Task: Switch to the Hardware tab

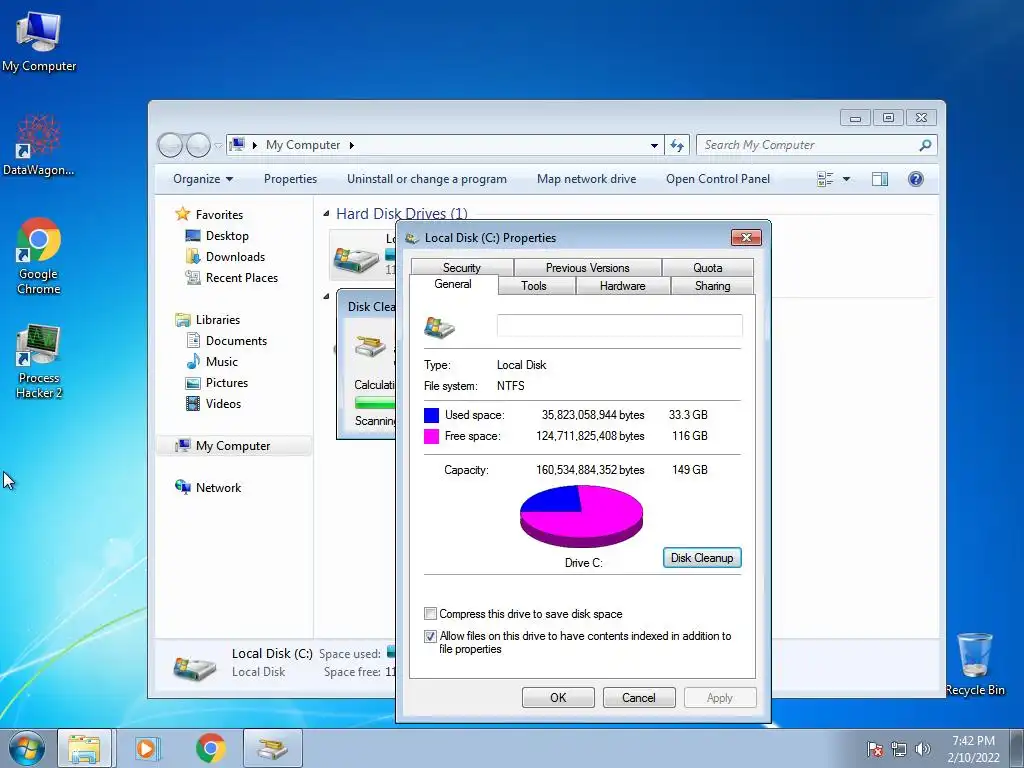Action: [622, 286]
